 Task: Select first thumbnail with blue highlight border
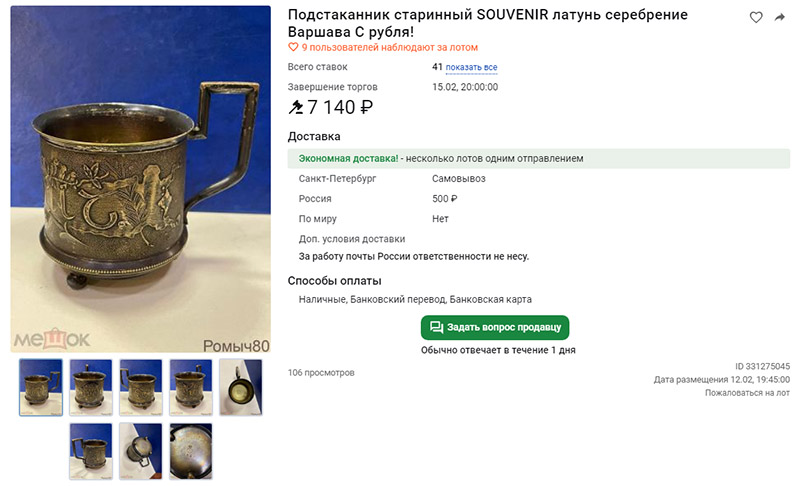[x=41, y=387]
